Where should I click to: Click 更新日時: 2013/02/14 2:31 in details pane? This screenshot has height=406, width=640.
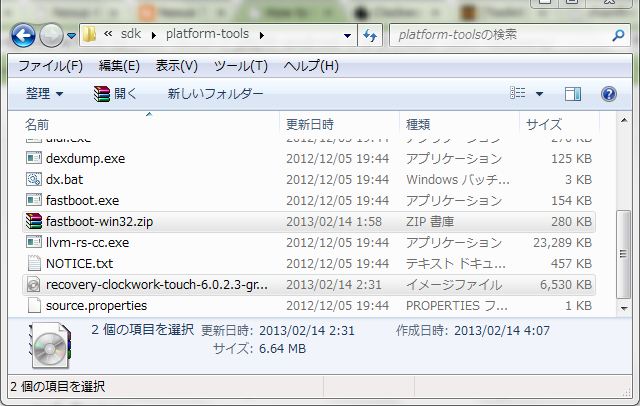tap(278, 331)
